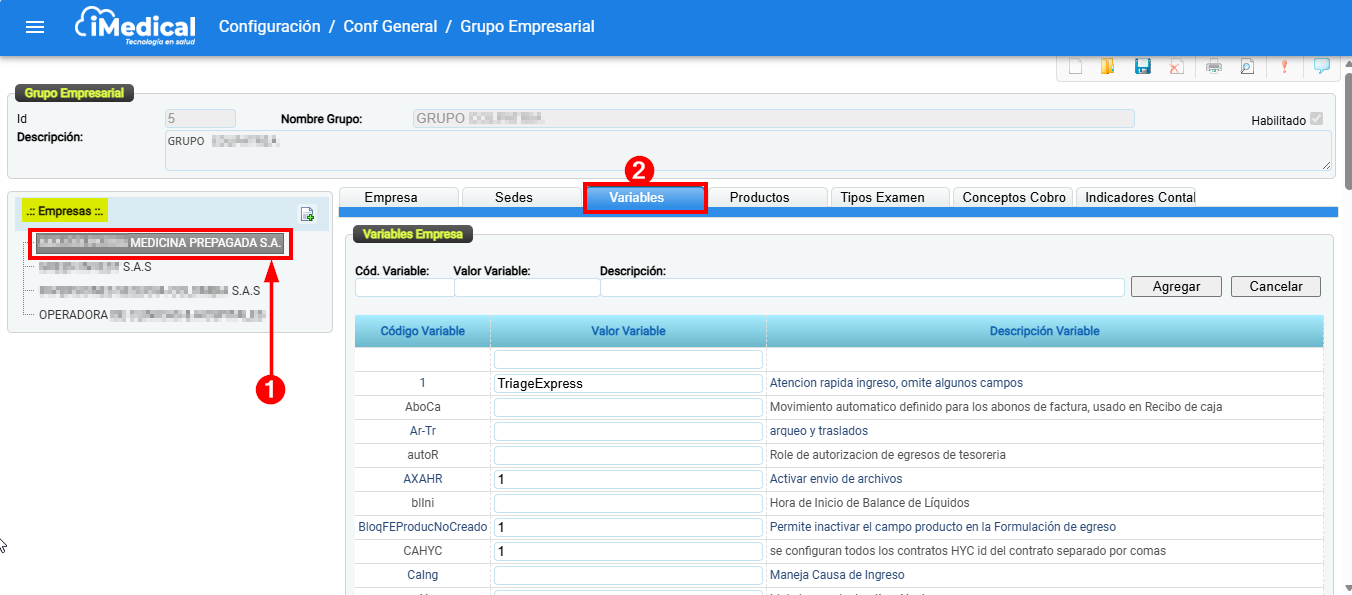The image size is (1352, 595).
Task: Save using the blue floppy disk icon
Action: pos(1142,67)
